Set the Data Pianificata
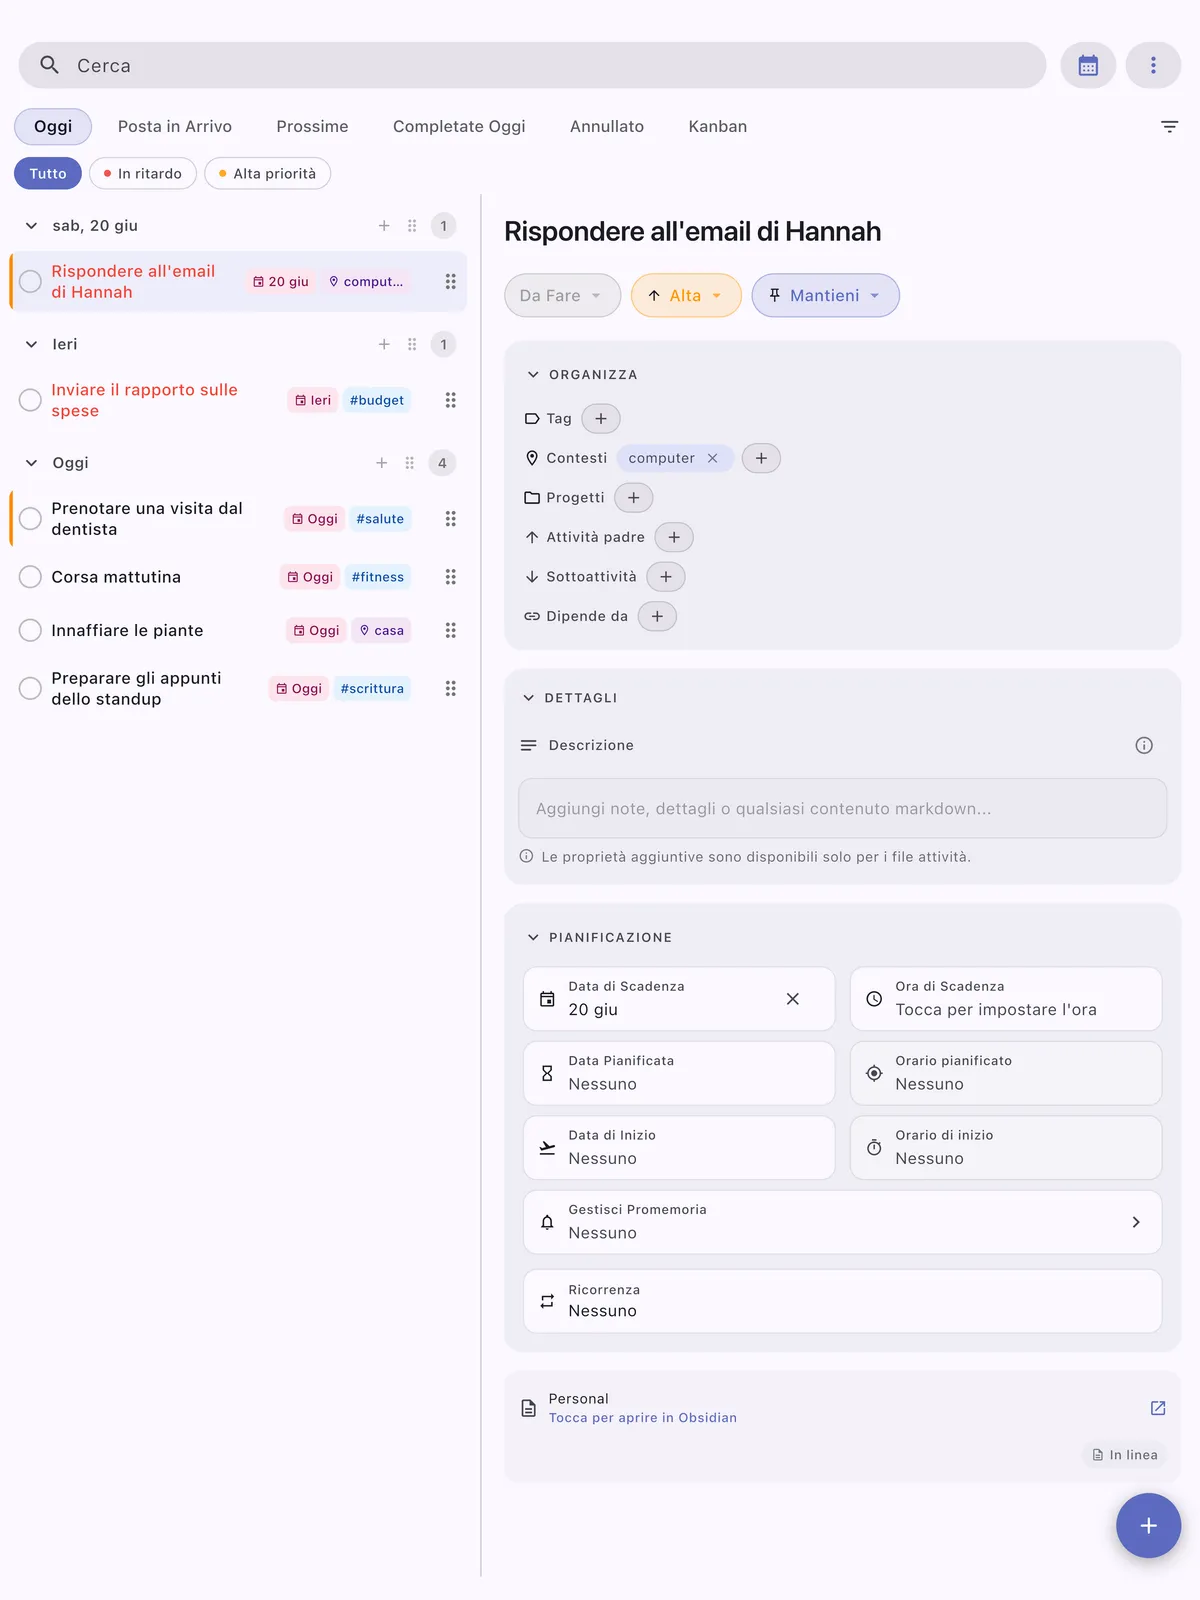Screen dimensions: 1200x1600 click(679, 1073)
